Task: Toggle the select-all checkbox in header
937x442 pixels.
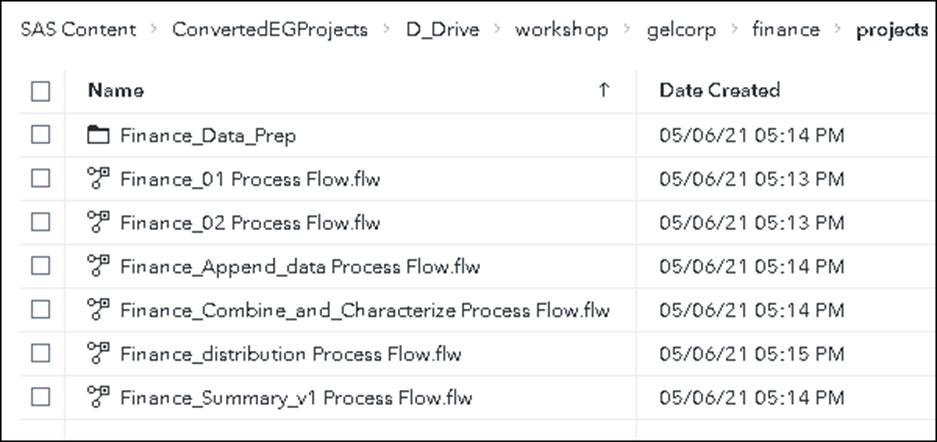Action: (41, 91)
